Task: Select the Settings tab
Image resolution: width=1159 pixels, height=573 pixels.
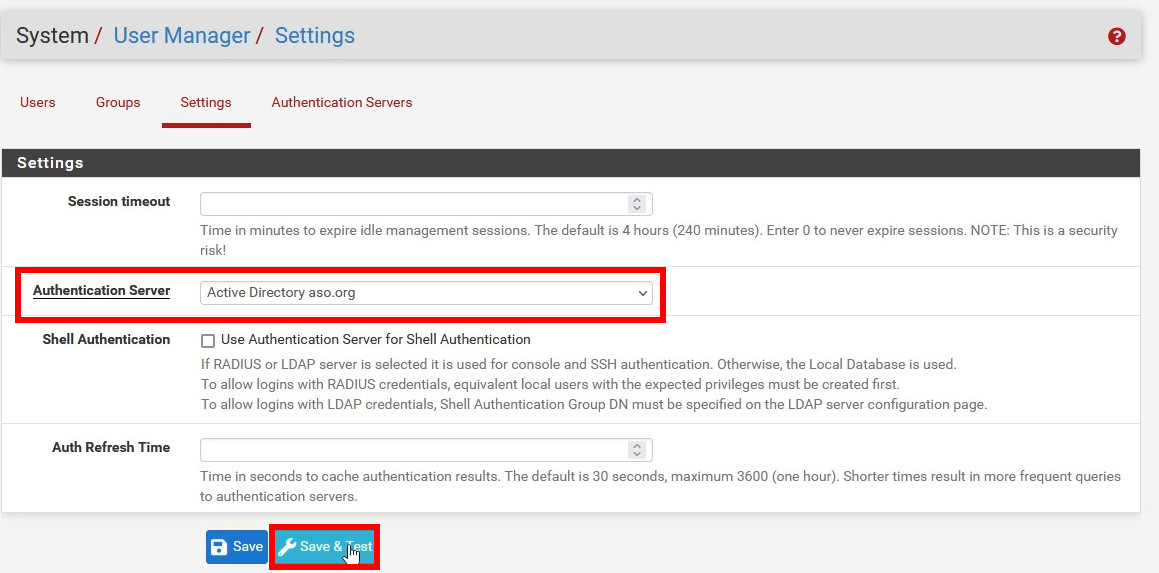Action: 206,102
